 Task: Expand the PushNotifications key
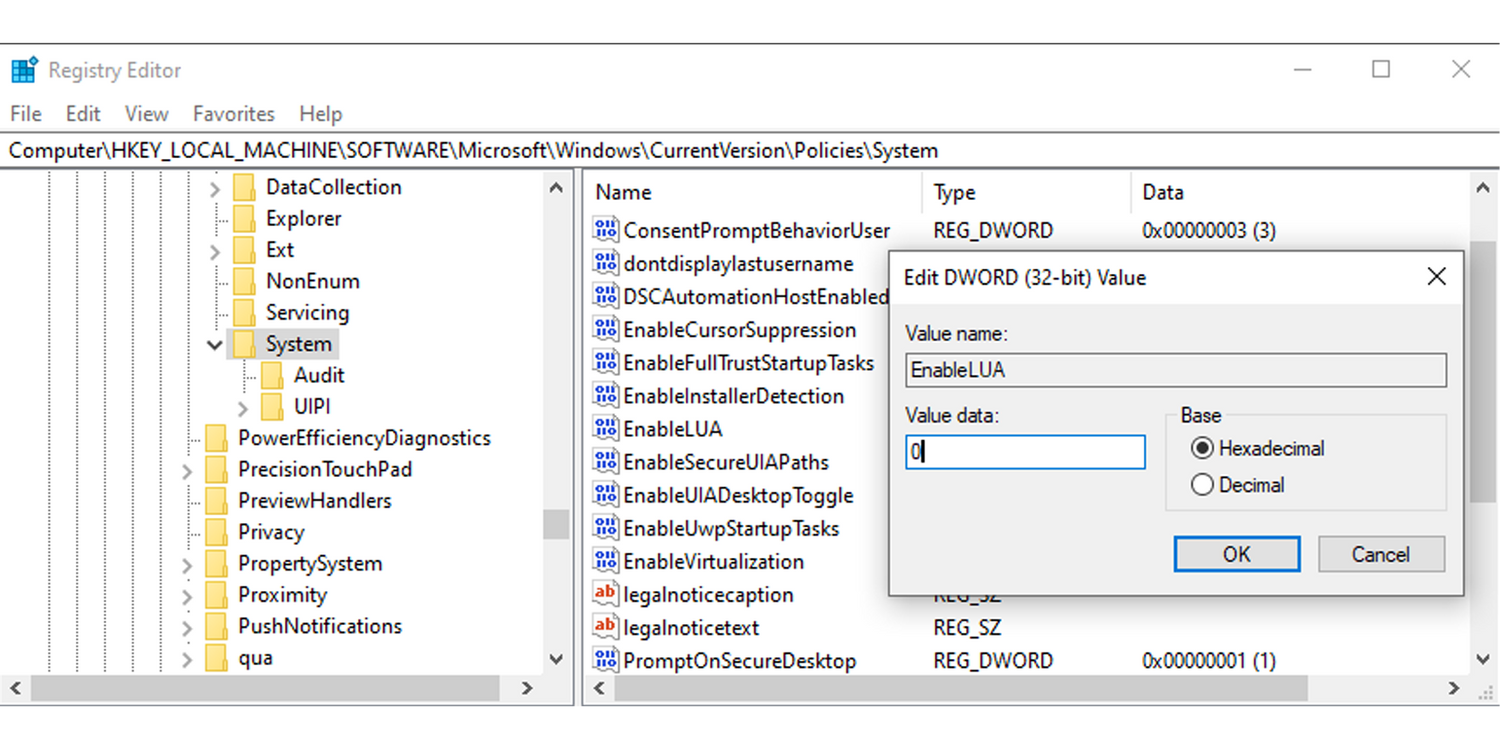point(187,627)
